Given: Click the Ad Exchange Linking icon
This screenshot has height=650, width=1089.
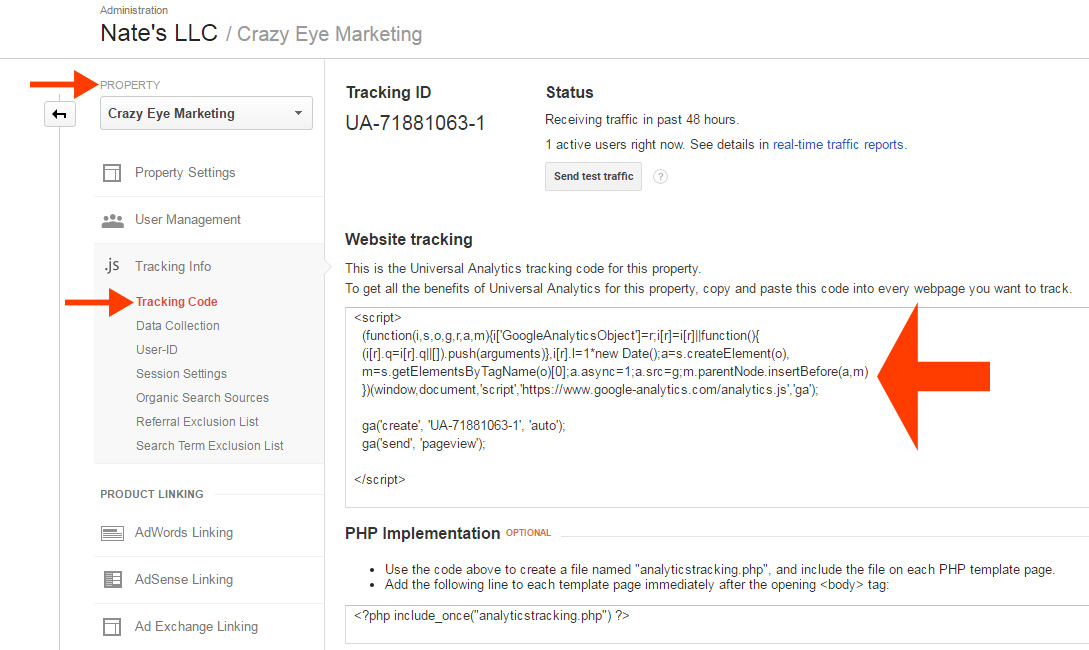Looking at the screenshot, I should pos(112,627).
